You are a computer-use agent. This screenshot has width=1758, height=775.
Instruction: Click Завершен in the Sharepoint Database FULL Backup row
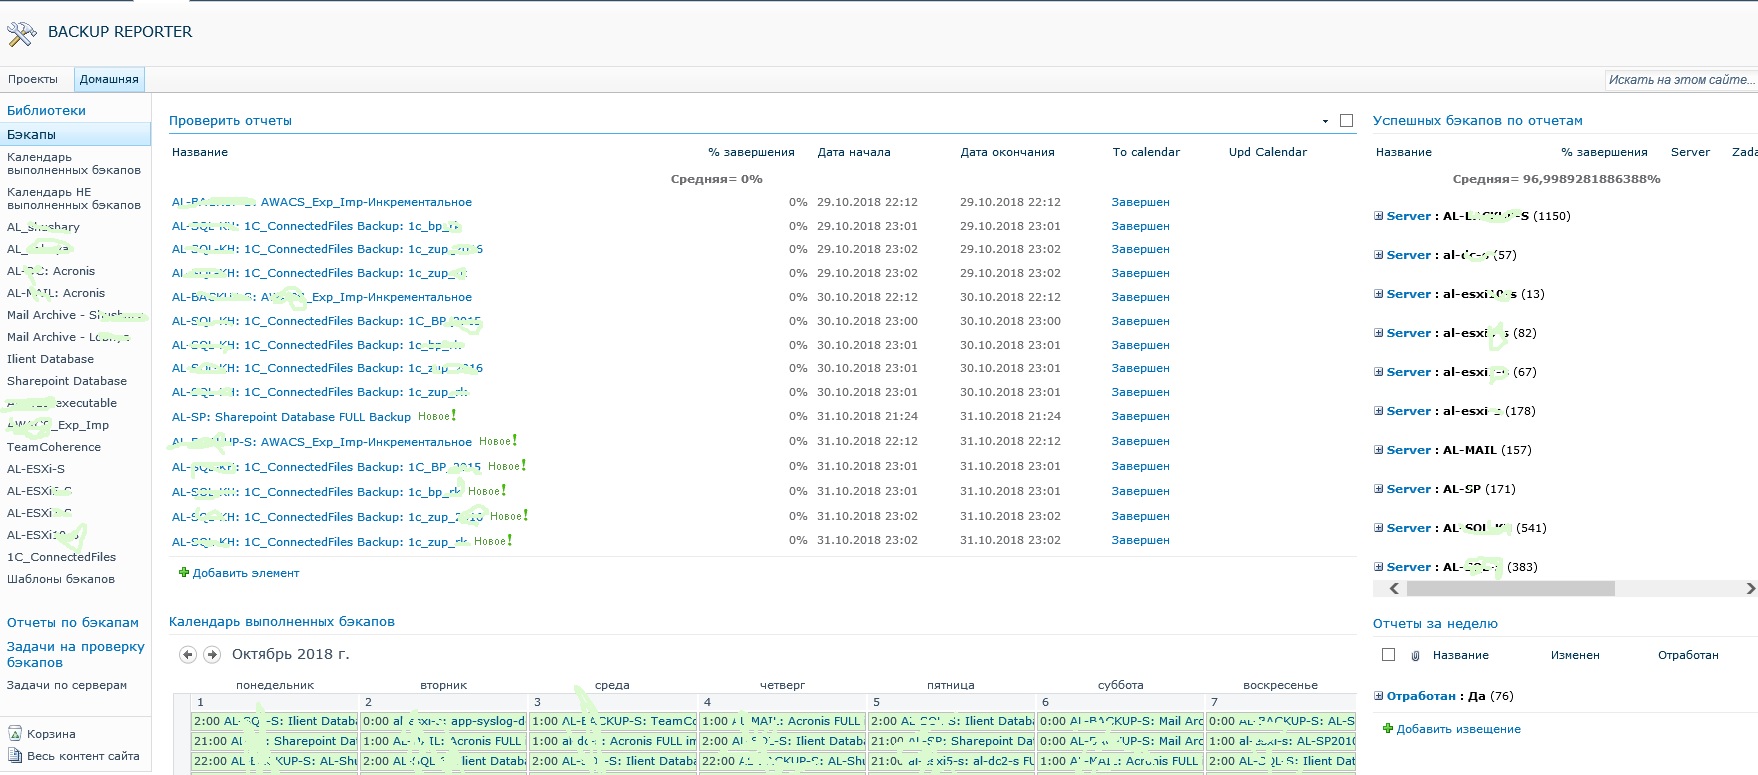tap(1140, 417)
